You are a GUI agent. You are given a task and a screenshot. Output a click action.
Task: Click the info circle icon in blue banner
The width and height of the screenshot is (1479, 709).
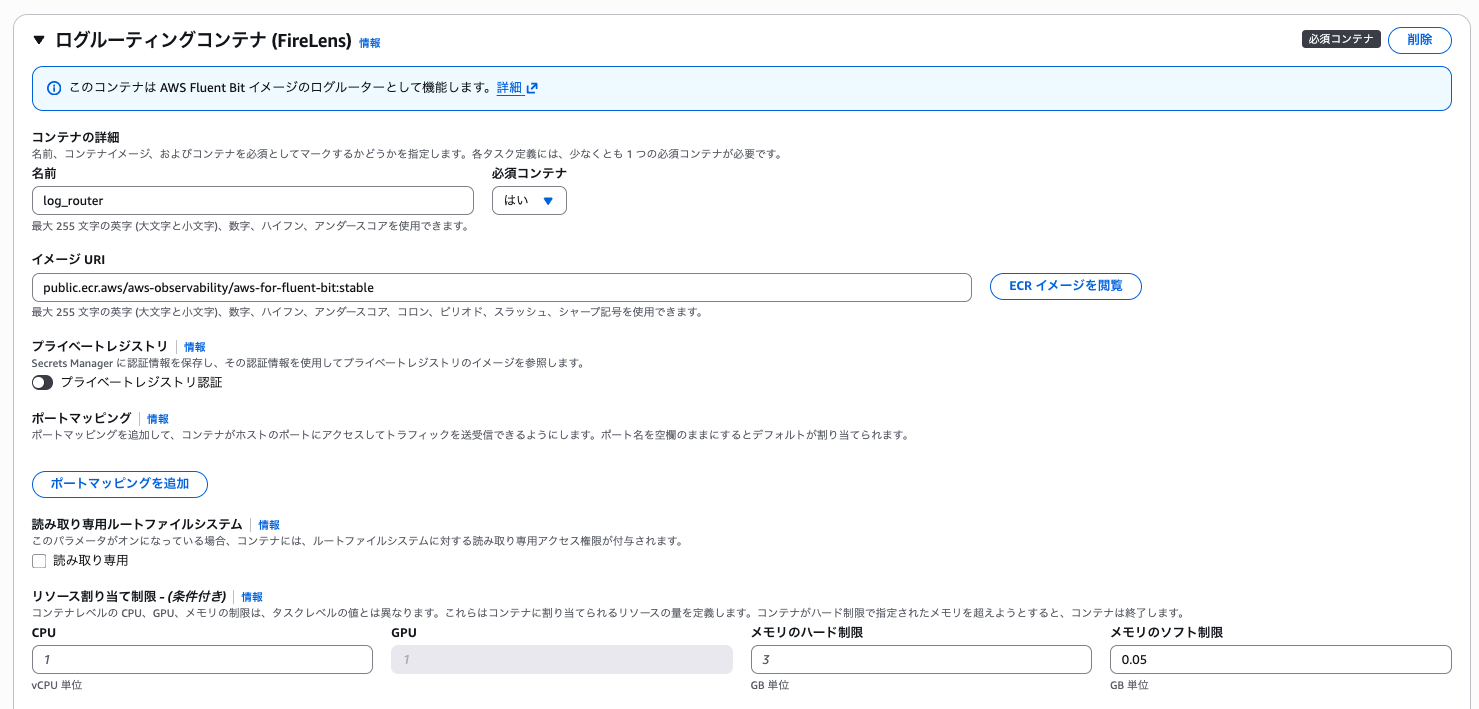point(53,88)
